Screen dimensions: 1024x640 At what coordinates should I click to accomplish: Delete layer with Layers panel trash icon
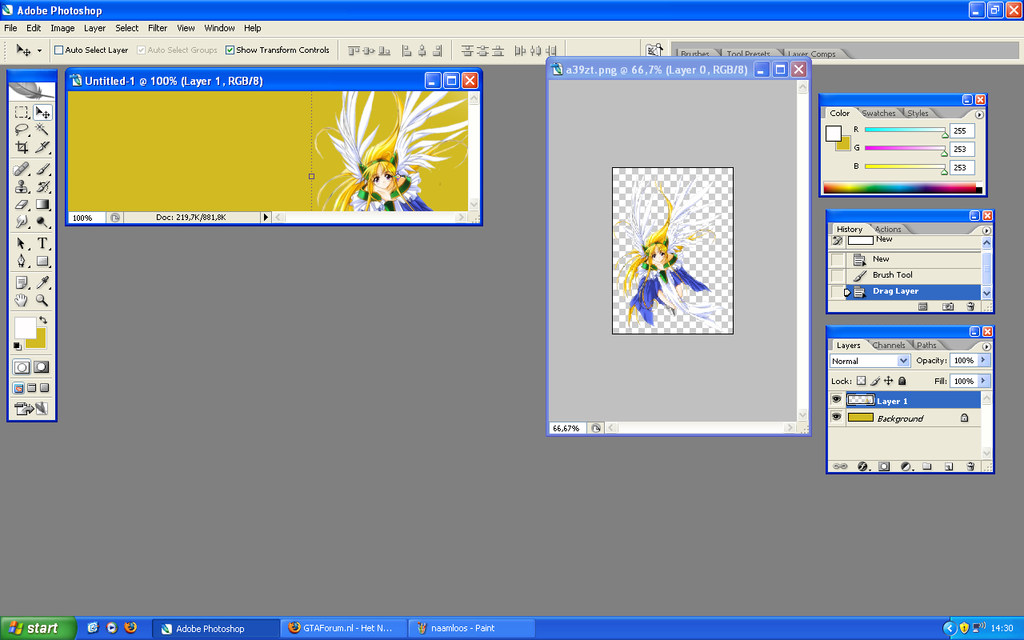(x=970, y=466)
